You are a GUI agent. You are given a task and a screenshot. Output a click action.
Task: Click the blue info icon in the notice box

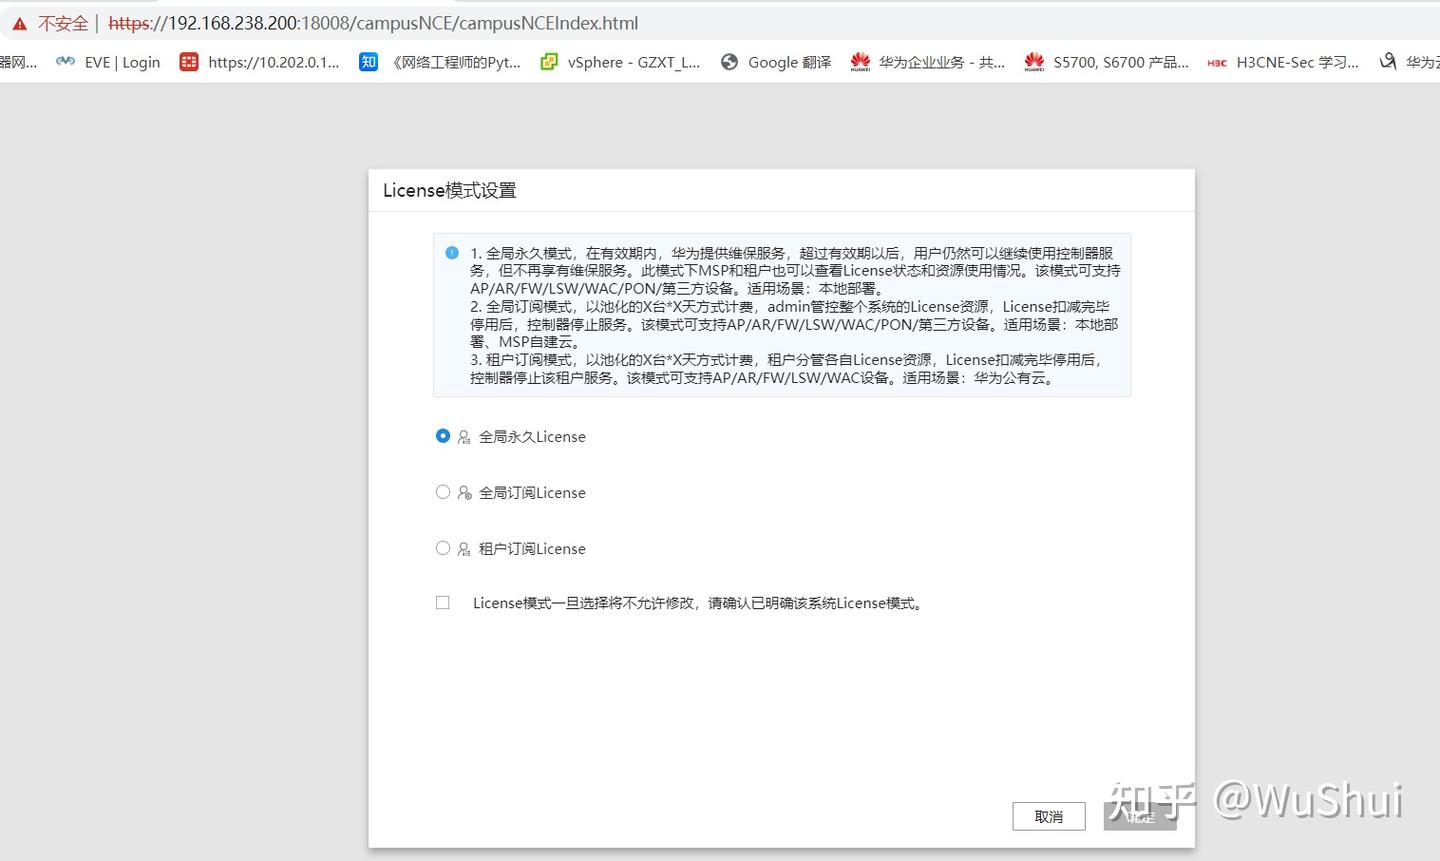point(451,253)
